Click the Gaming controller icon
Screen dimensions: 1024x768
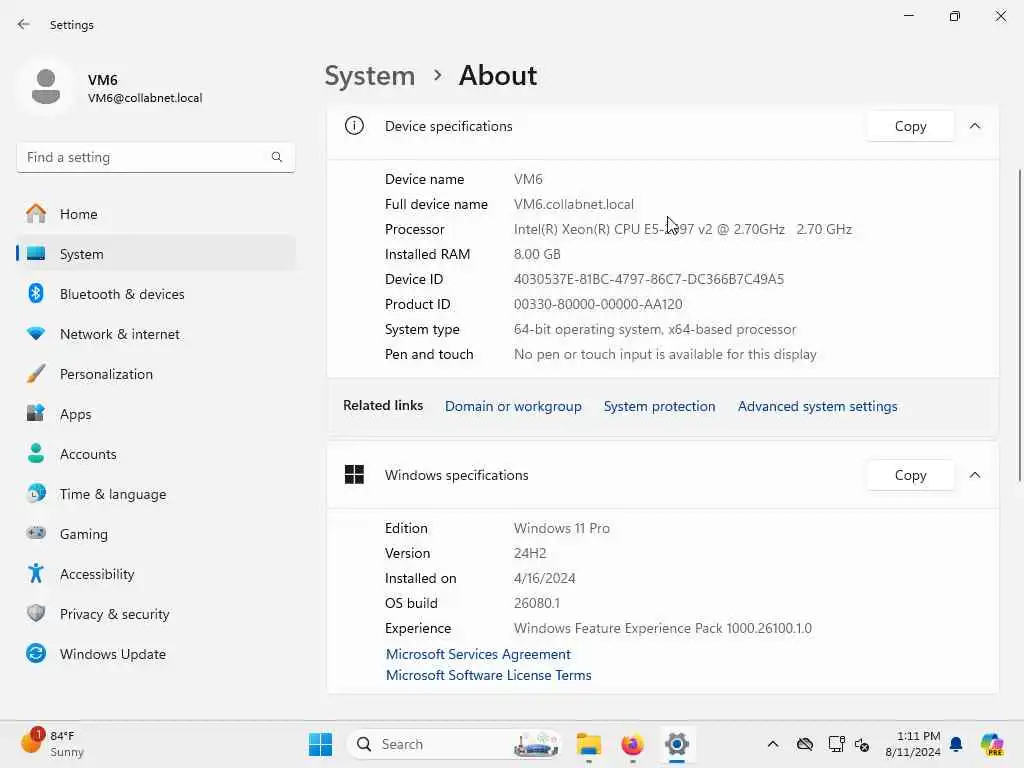click(x=36, y=534)
